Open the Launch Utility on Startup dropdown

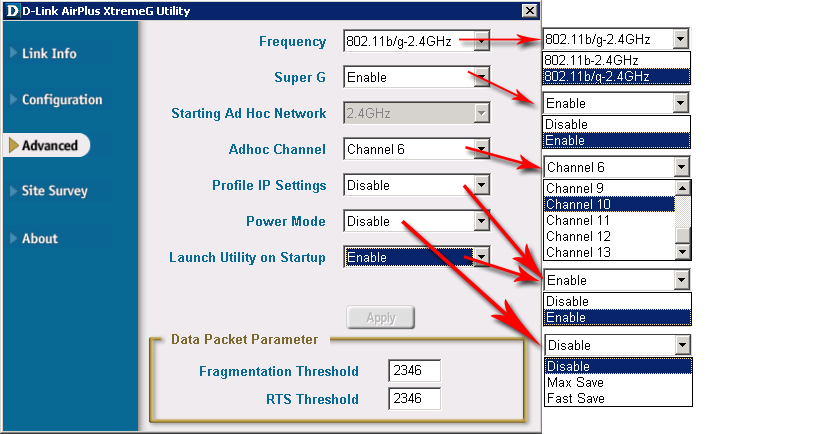pos(482,257)
